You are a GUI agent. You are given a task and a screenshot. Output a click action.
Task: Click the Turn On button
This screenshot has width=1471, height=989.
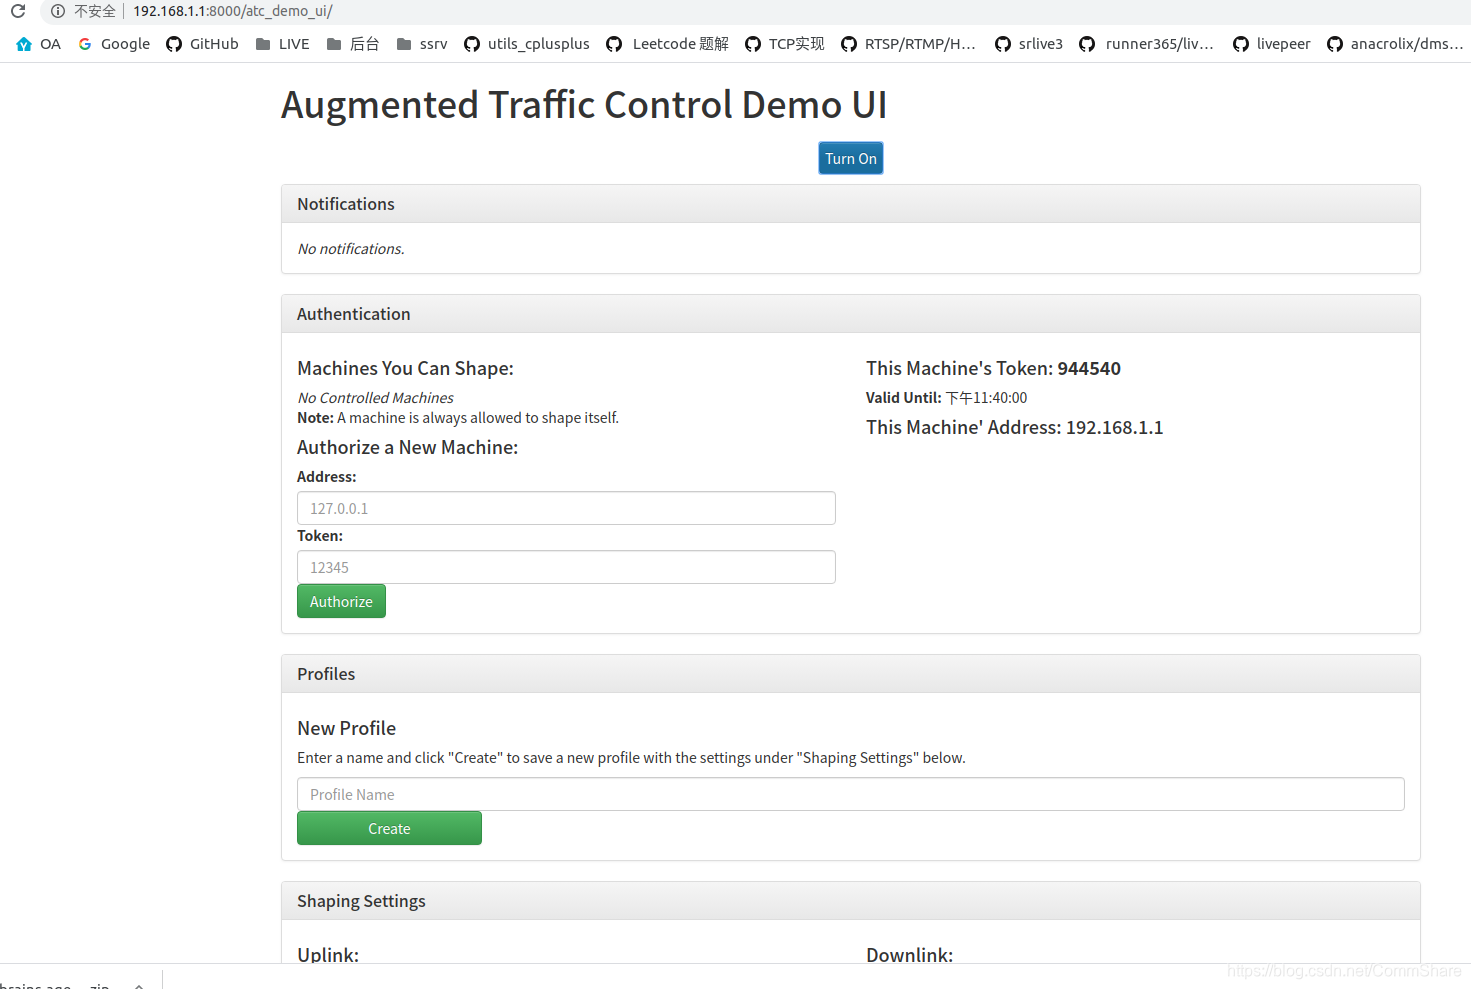851,158
